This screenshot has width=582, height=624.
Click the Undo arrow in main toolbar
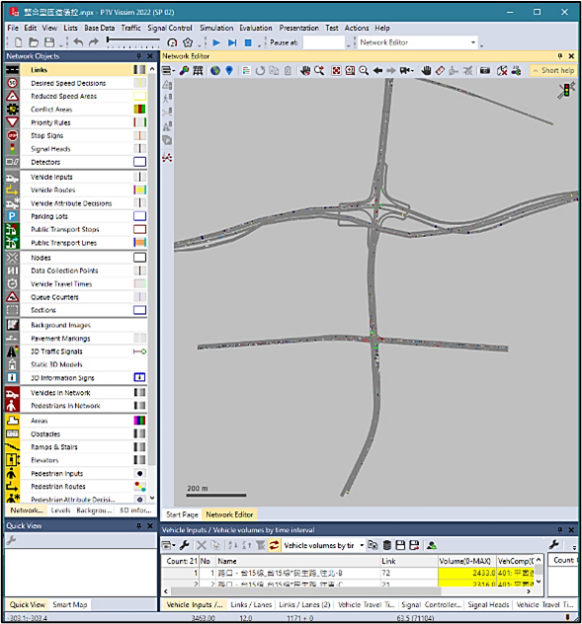point(78,43)
